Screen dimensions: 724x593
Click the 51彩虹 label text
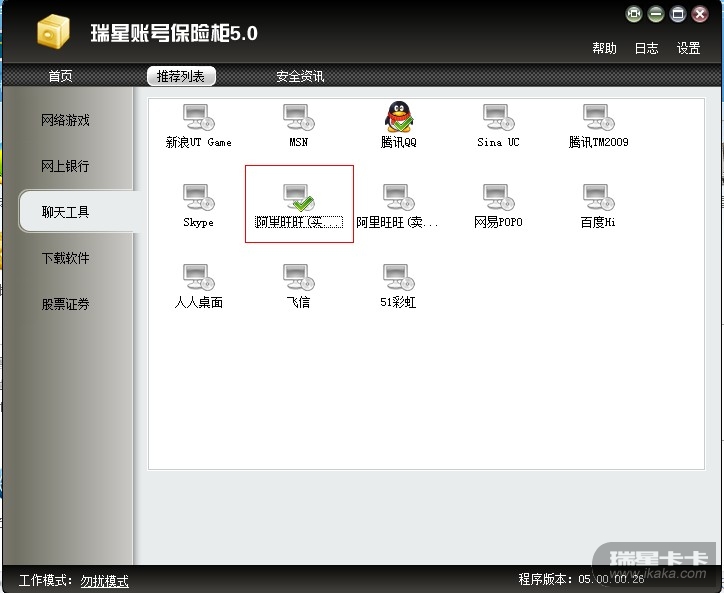point(398,303)
